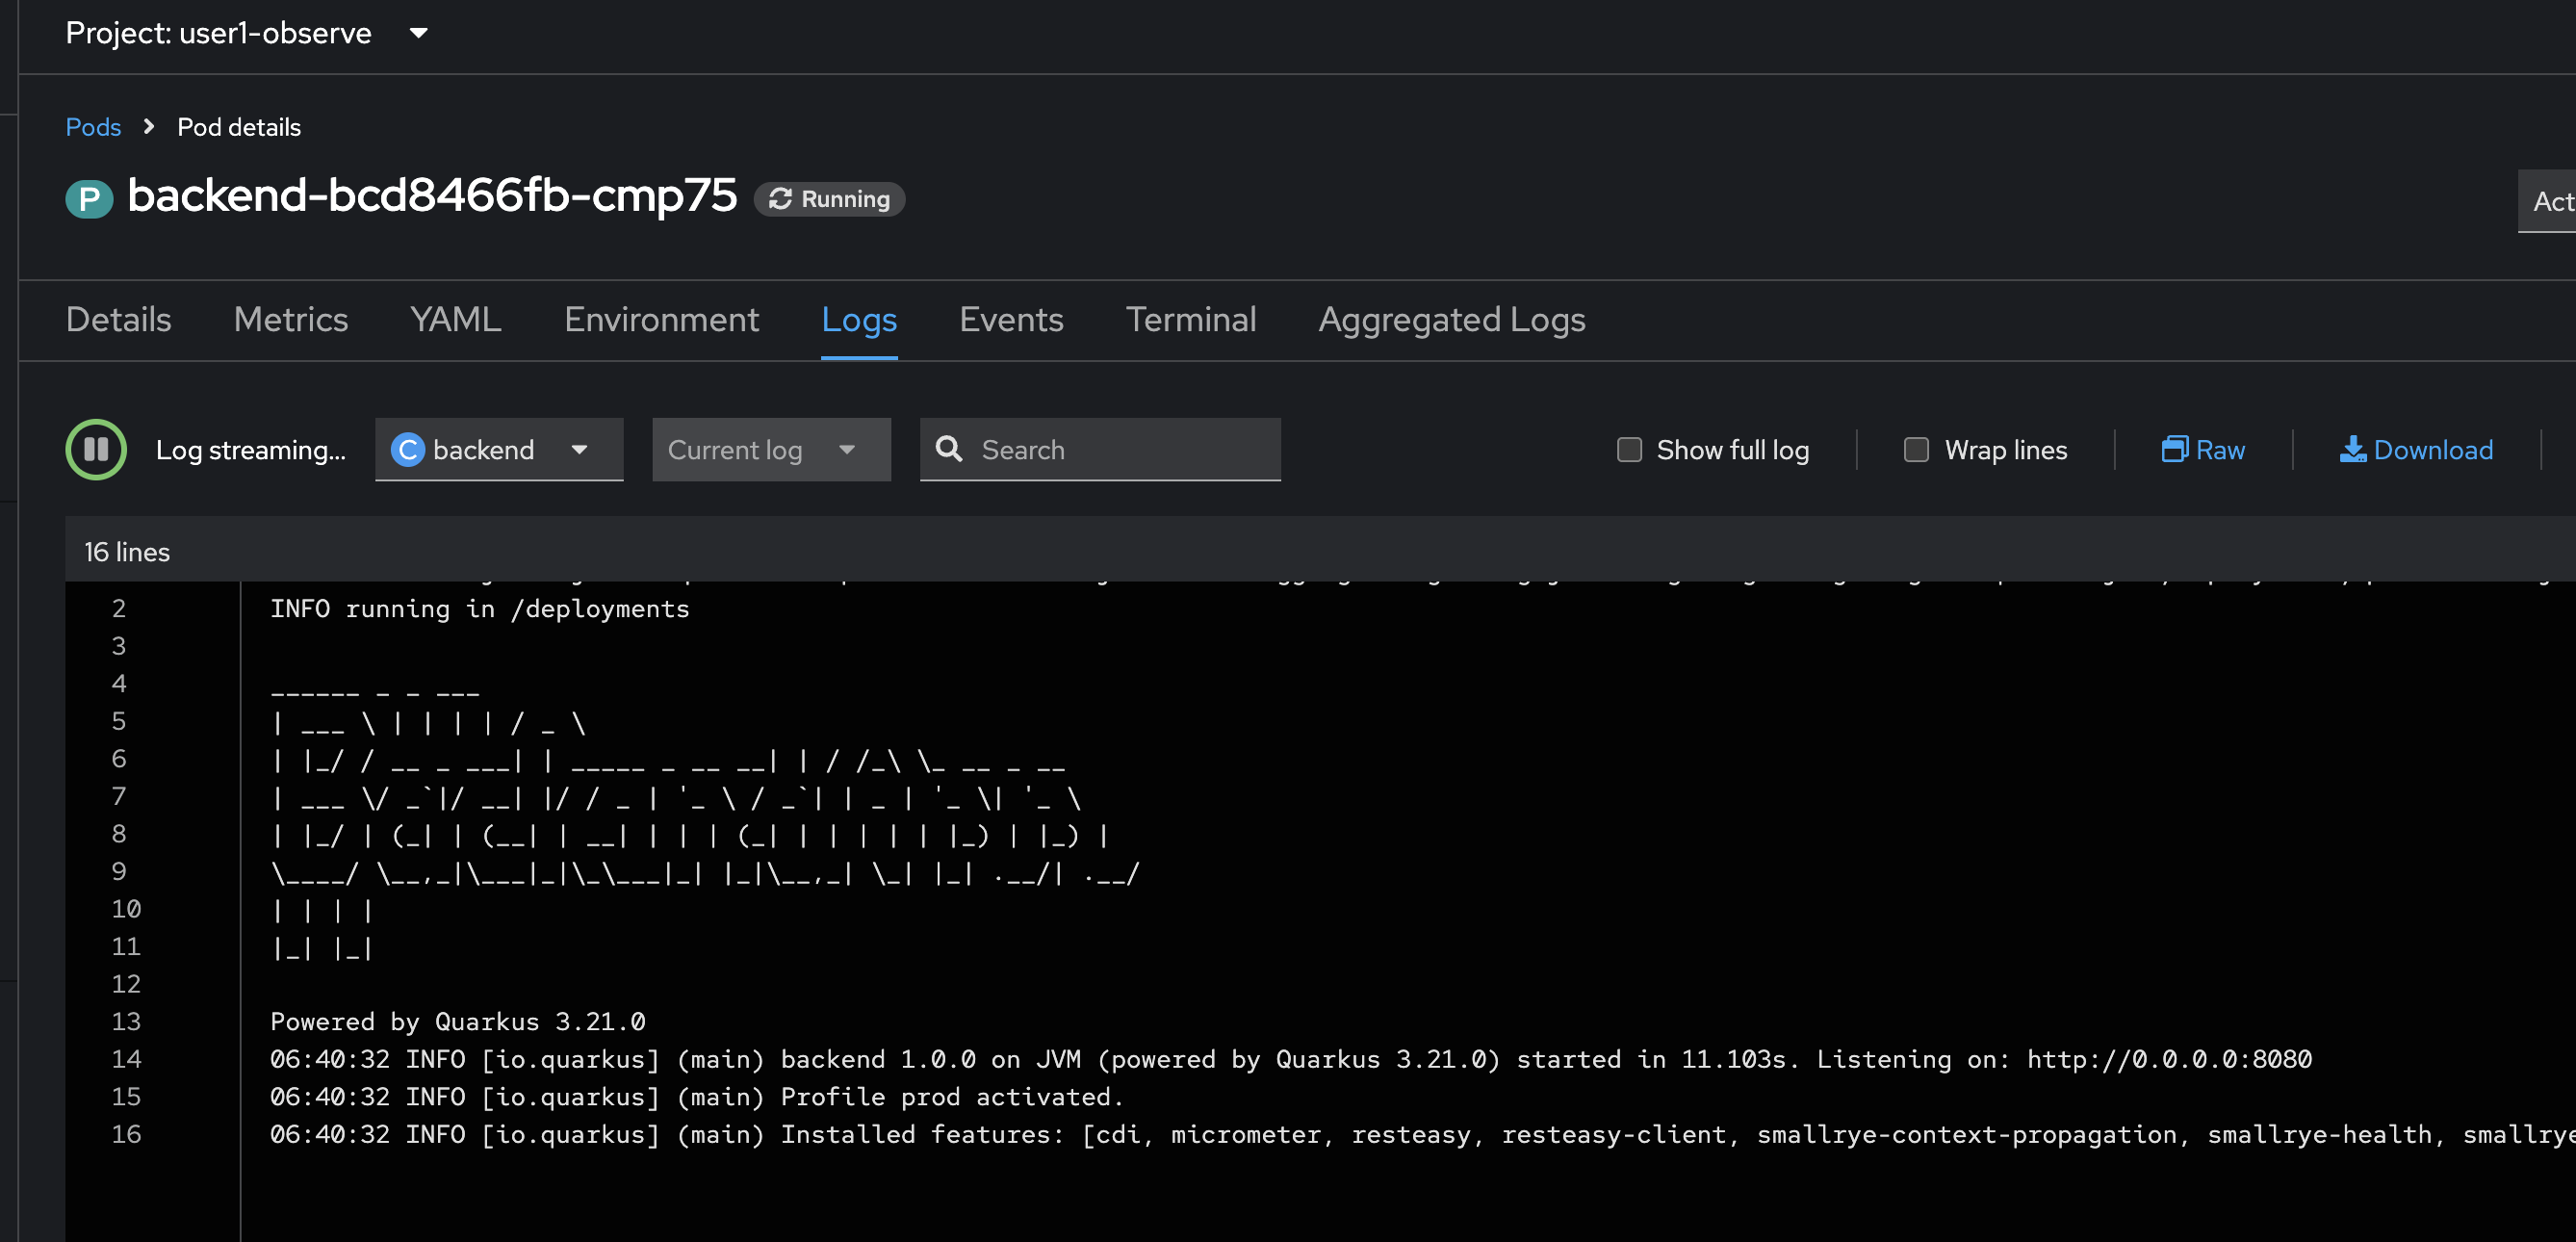Click the 'started in 11.103s' log line

[x=1290, y=1059]
